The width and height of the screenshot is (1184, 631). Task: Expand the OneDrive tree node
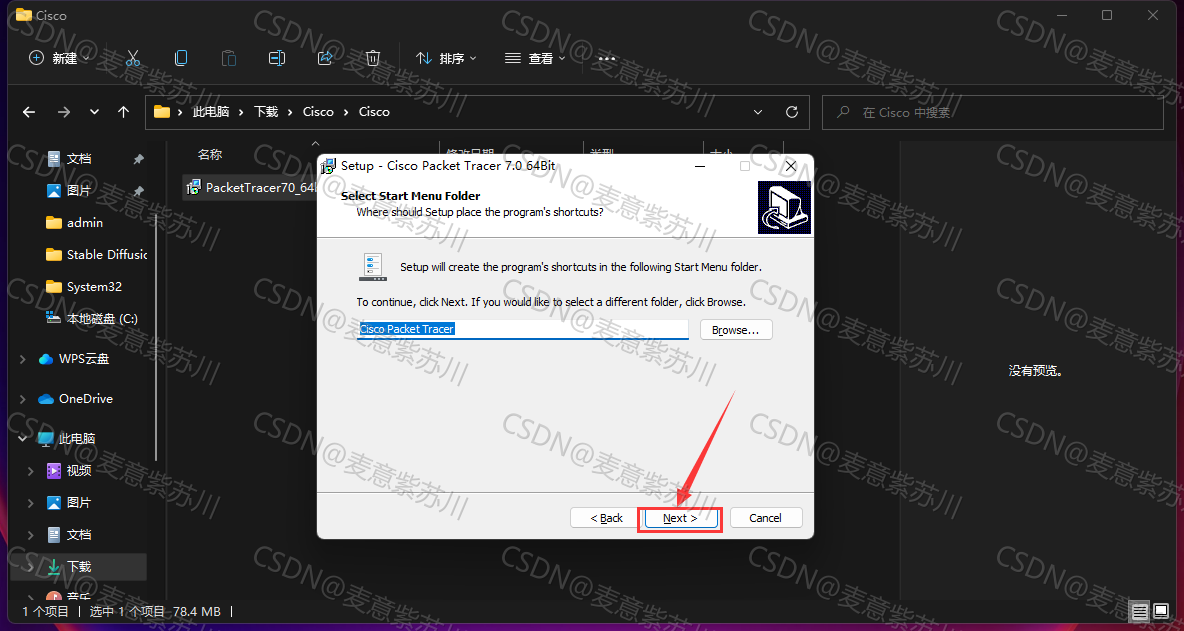point(23,399)
